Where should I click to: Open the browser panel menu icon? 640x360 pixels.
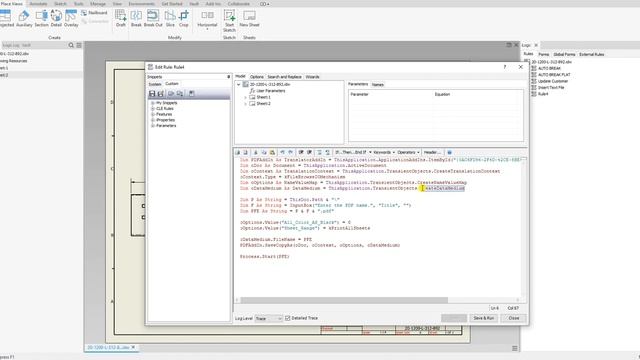[79, 45]
